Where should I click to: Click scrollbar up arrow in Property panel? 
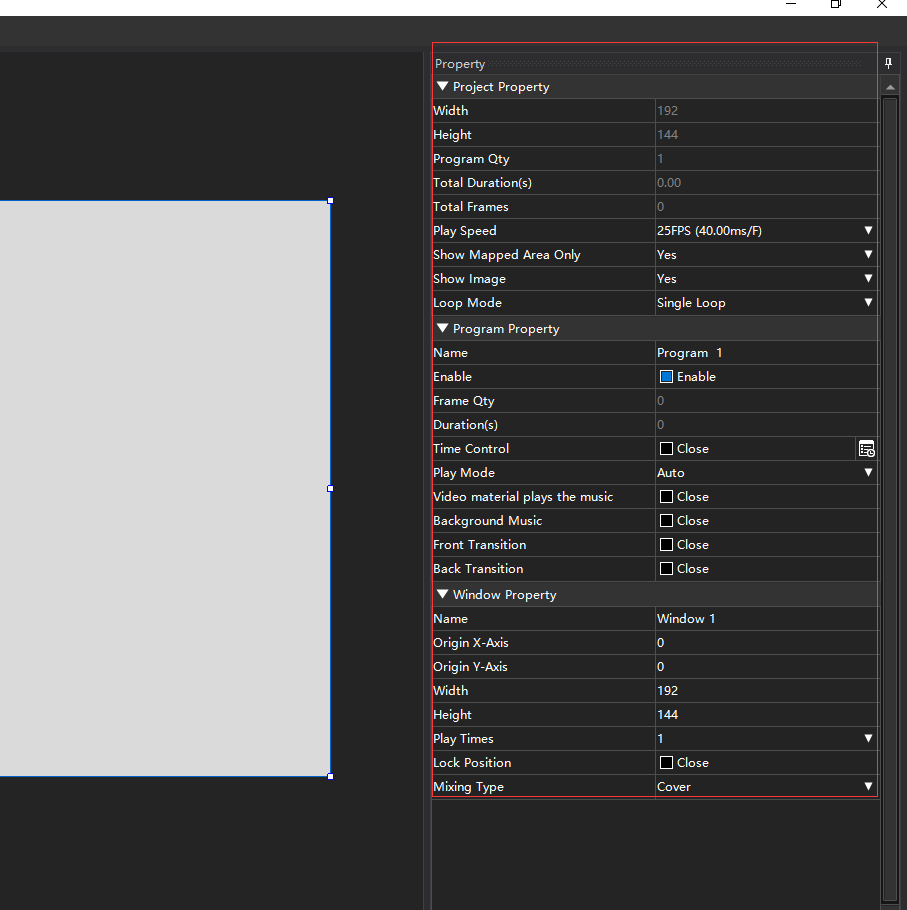coord(890,87)
